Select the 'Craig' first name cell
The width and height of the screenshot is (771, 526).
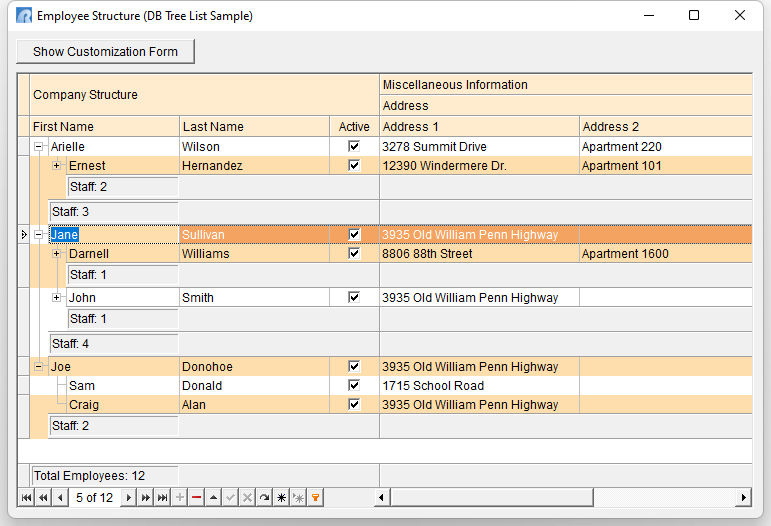pos(123,405)
